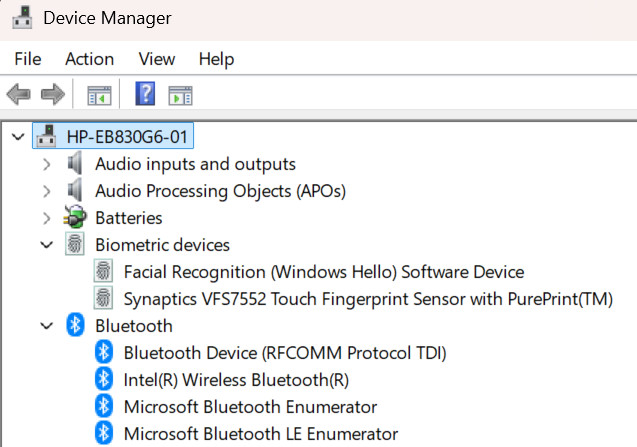
Task: Select Facial Recognition (Windows Hello) Software Device
Action: point(324,272)
